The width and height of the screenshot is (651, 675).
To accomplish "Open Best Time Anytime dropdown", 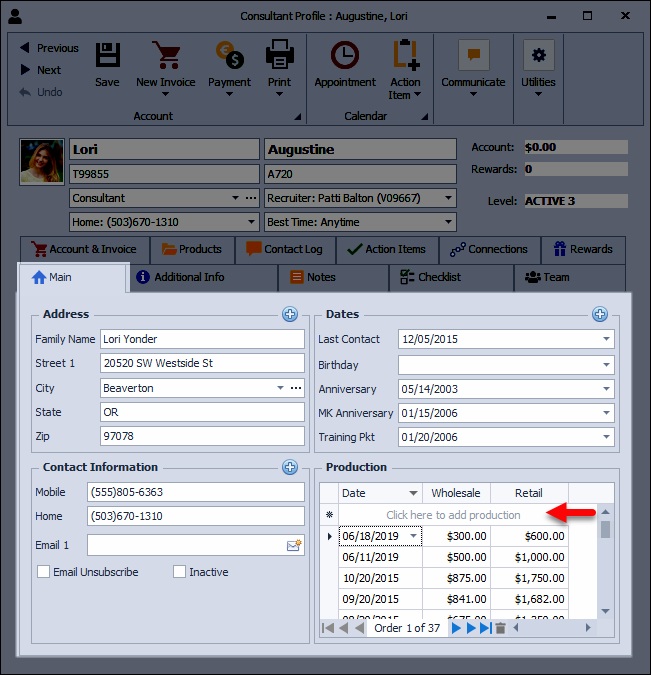I will point(448,222).
